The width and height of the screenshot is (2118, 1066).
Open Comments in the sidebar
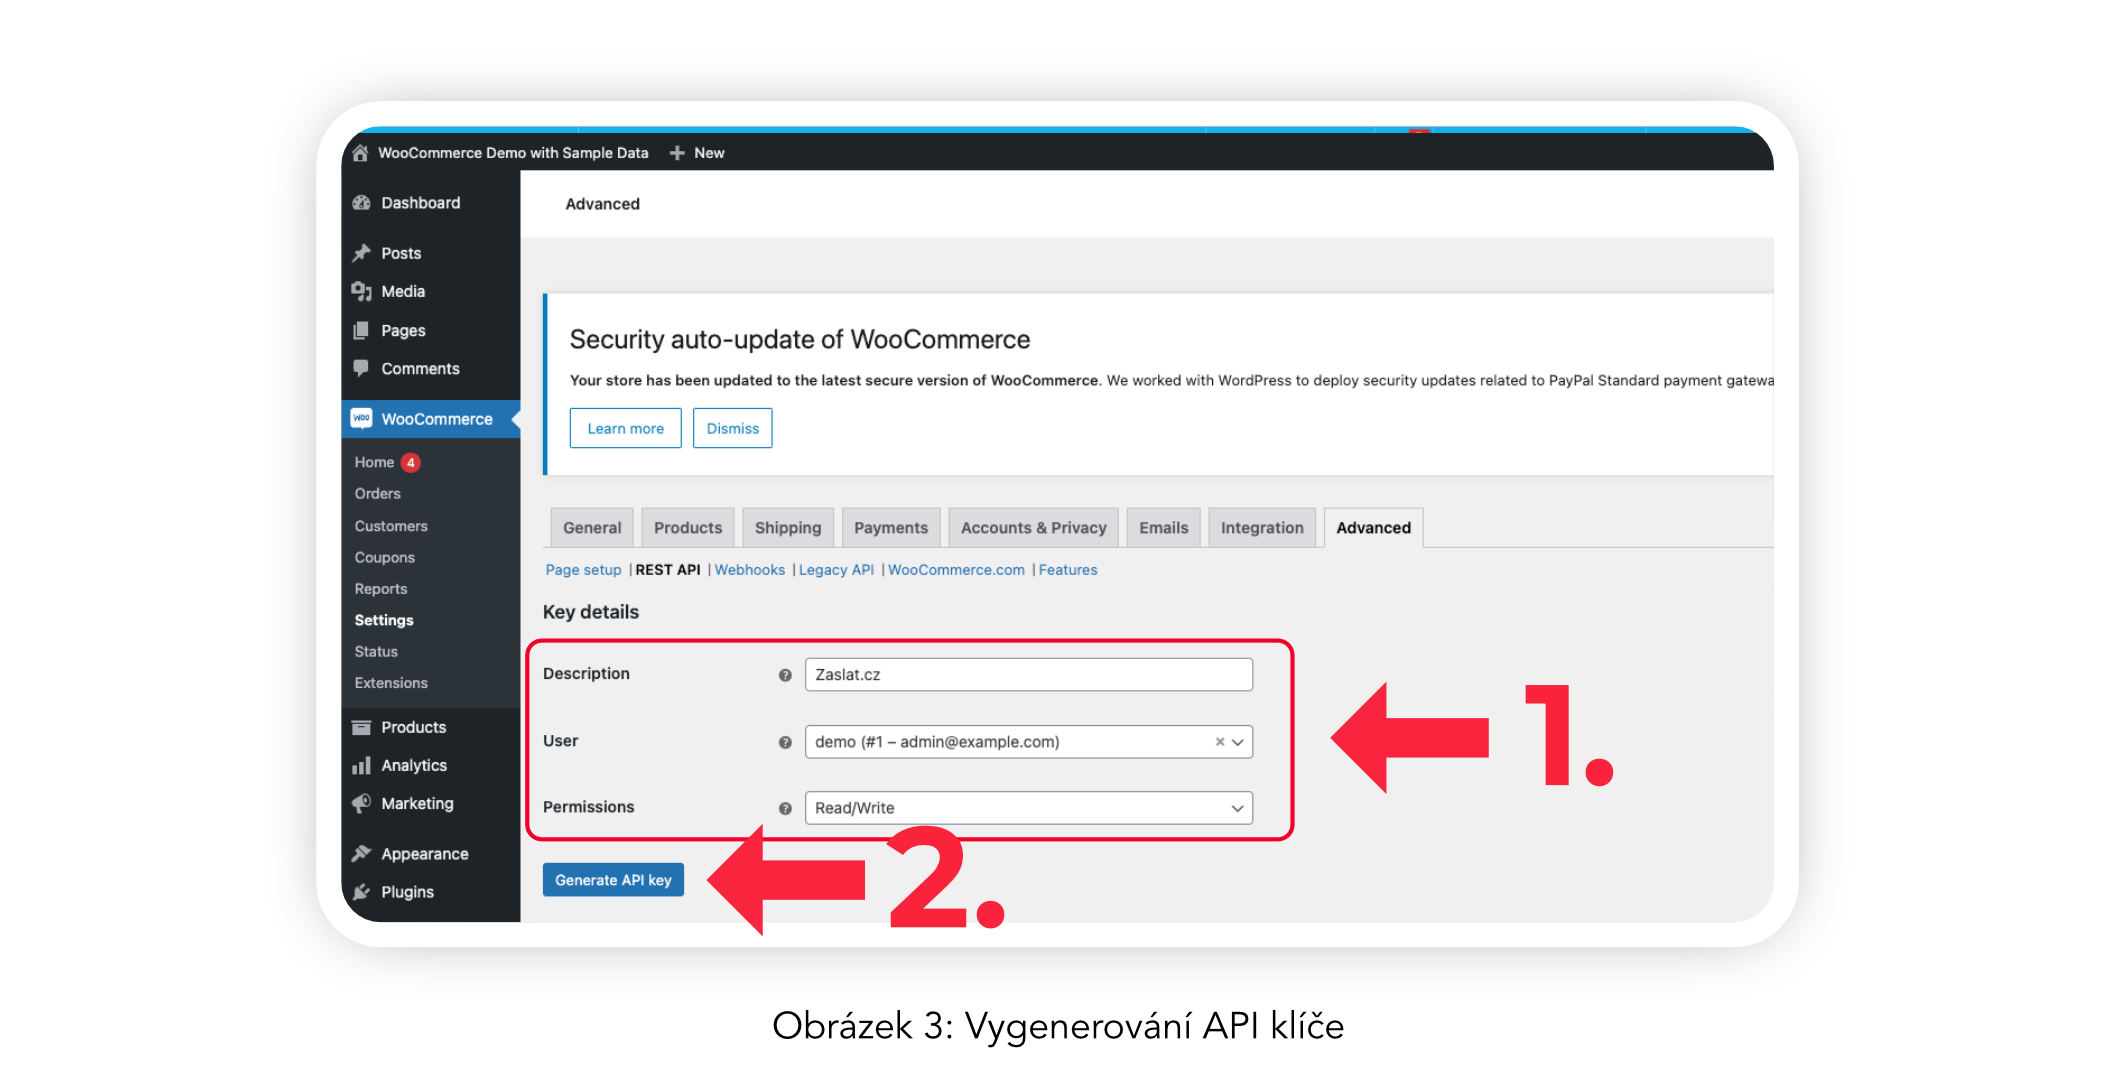click(x=420, y=369)
